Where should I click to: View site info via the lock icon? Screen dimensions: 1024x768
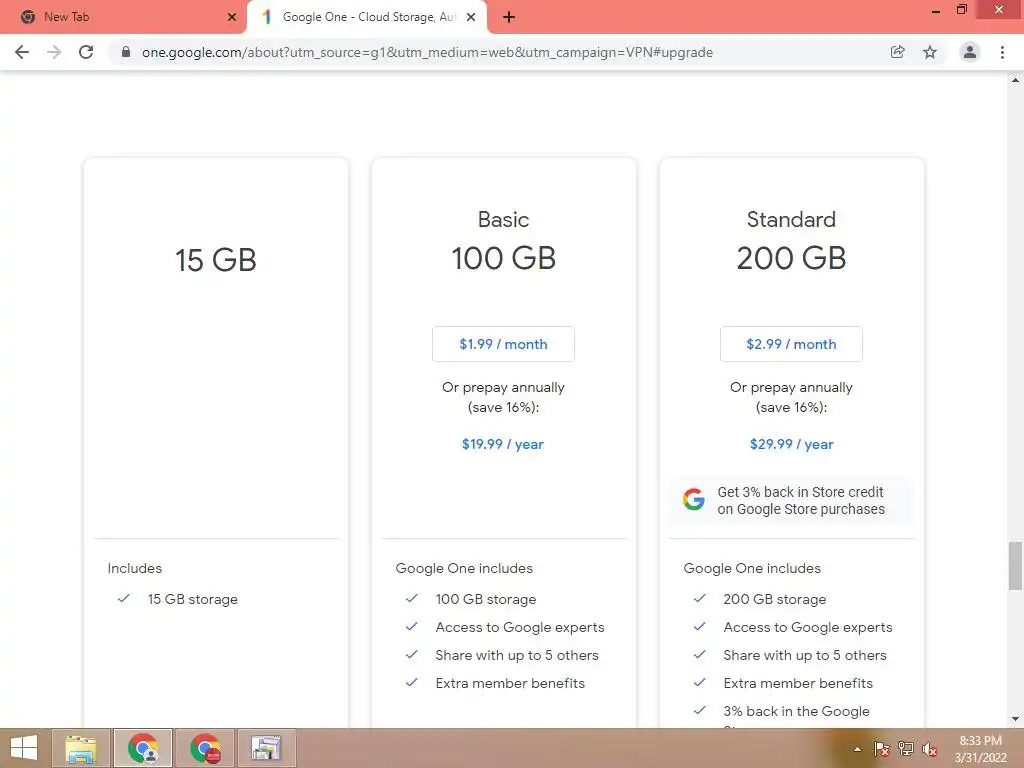[x=126, y=52]
